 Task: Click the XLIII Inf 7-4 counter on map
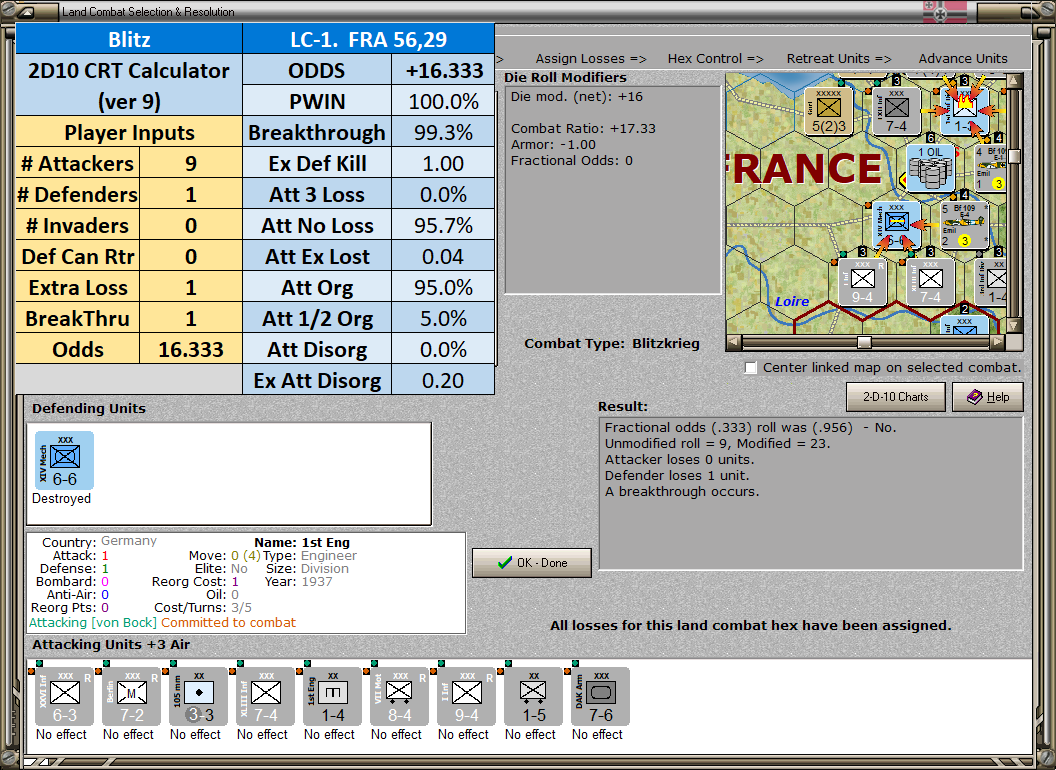tap(931, 282)
